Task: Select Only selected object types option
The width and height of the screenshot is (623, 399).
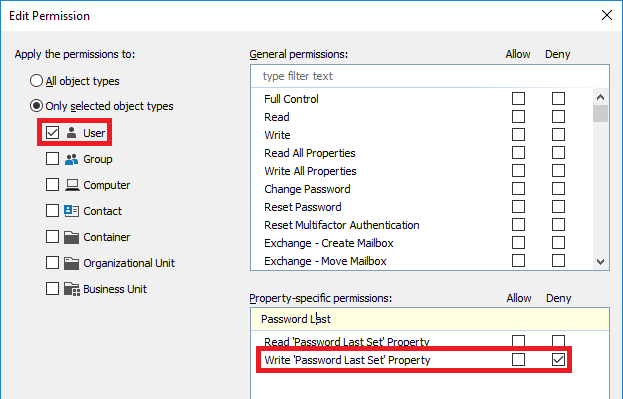Action: [x=36, y=106]
